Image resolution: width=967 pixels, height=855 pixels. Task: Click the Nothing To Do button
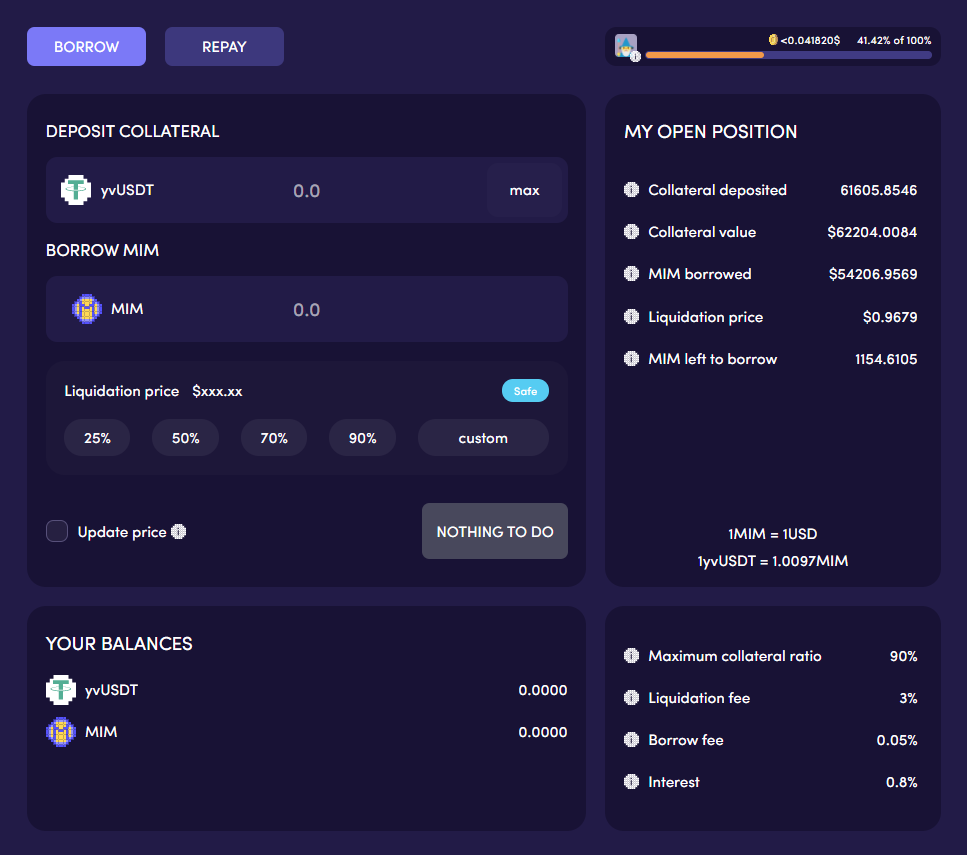click(x=494, y=531)
